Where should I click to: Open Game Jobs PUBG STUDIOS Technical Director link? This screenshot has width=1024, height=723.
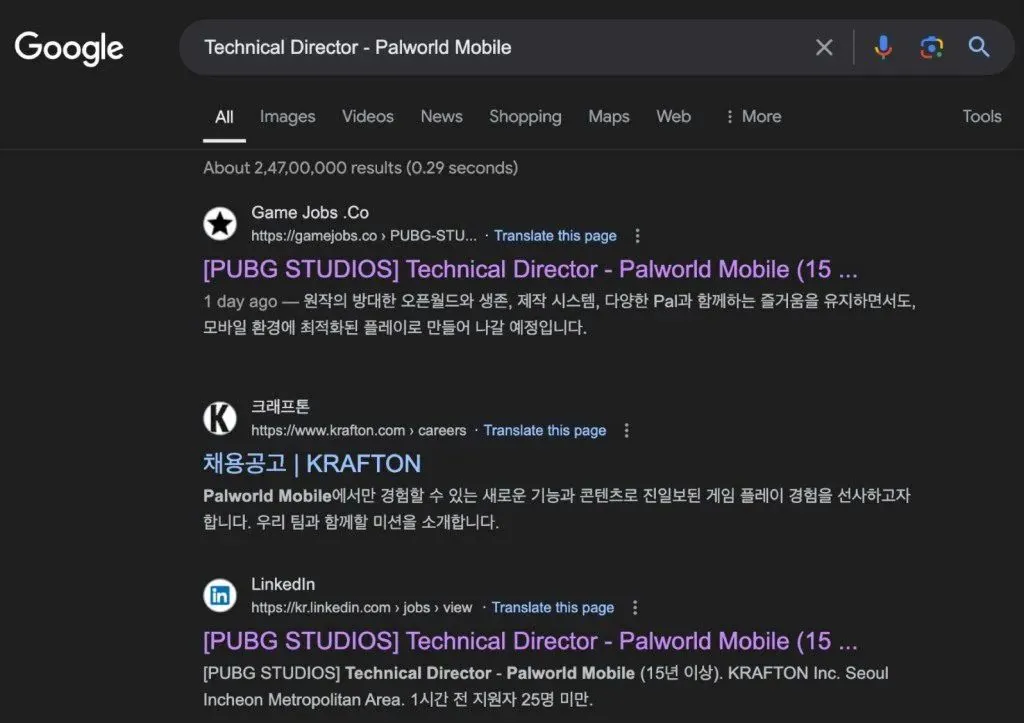click(x=530, y=269)
